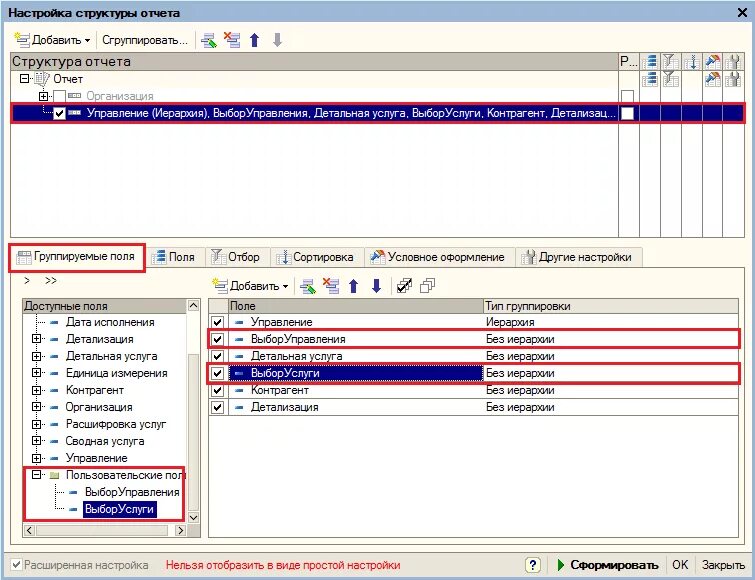Image resolution: width=755 pixels, height=580 pixels.
Task: Toggle the Управление (Иерархия) grouping checkbox
Action: (59, 114)
